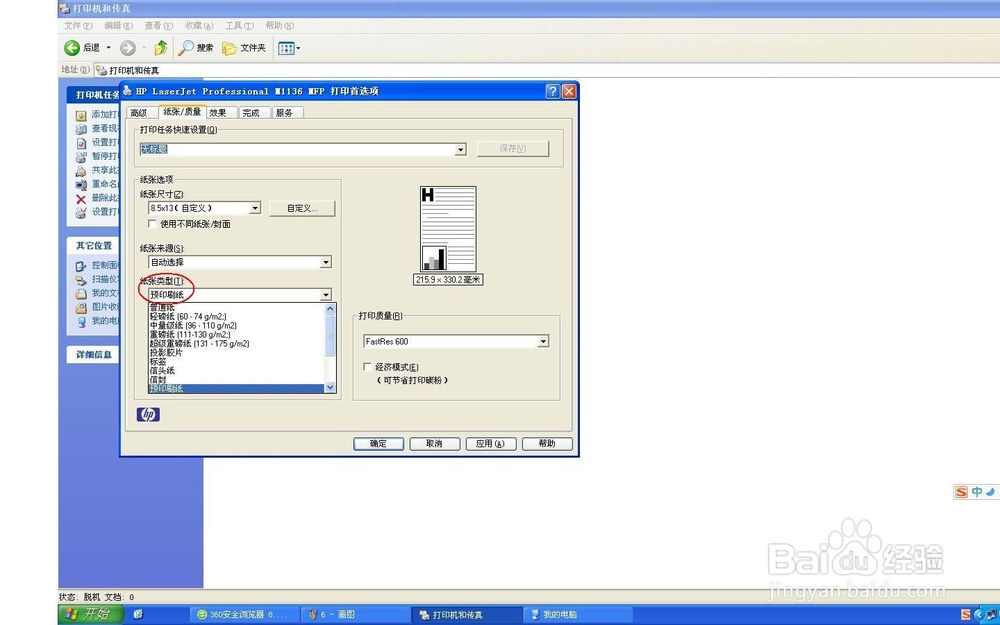Viewport: 1000px width, 625px height.
Task: Click the Start (开始) button
Action: pyautogui.click(x=92, y=614)
